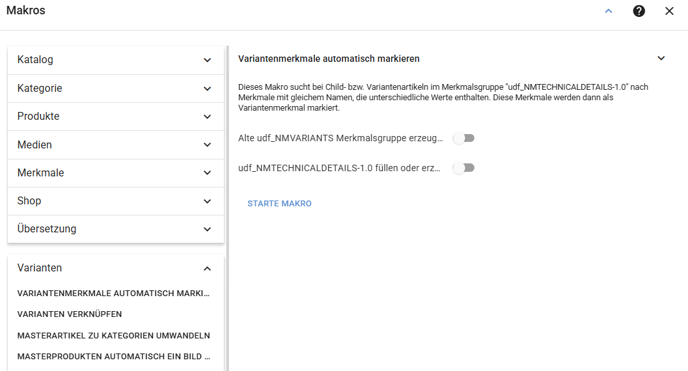Image resolution: width=688 pixels, height=371 pixels.
Task: Click the Varianten section header label
Action: (39, 268)
